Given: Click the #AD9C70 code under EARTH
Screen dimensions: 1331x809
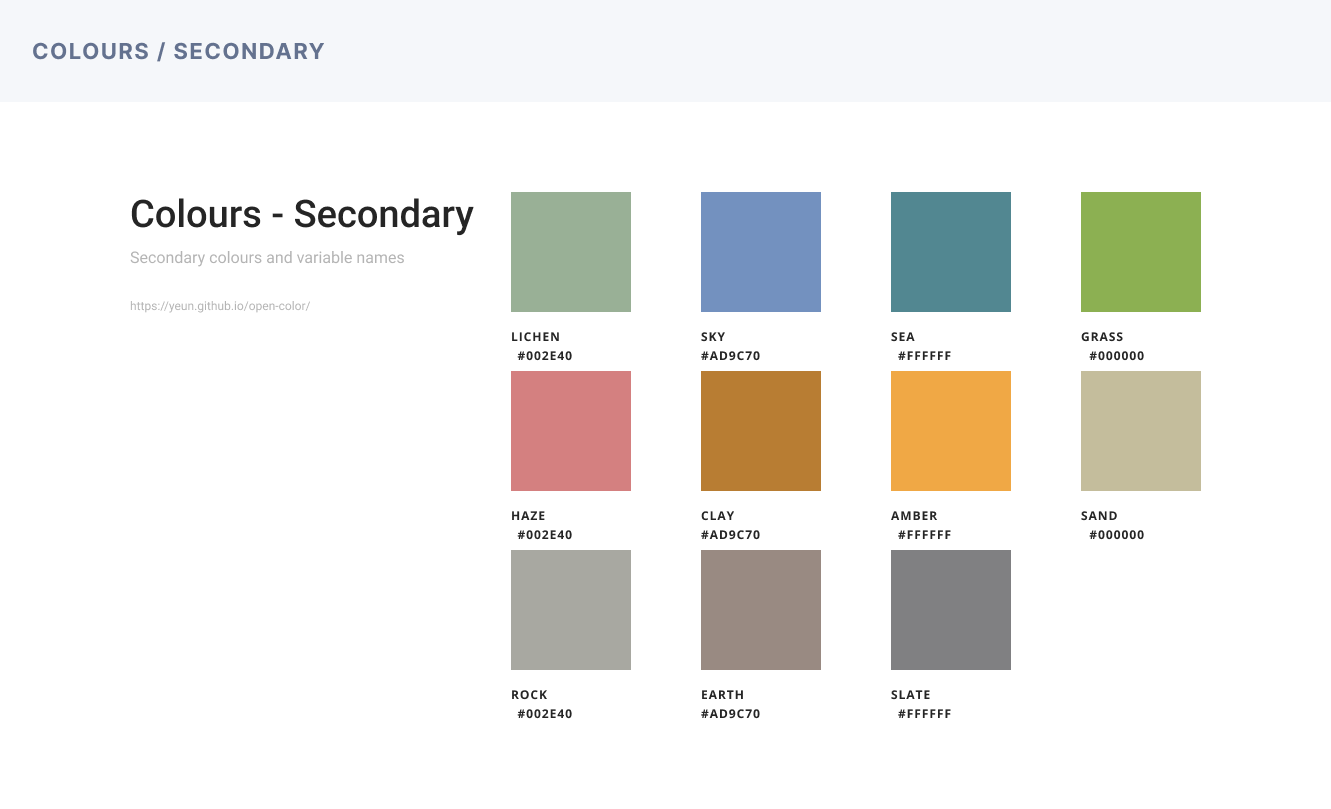Looking at the screenshot, I should 731,714.
